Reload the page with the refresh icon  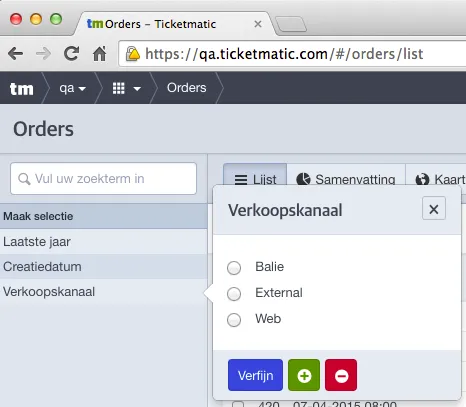coord(72,53)
